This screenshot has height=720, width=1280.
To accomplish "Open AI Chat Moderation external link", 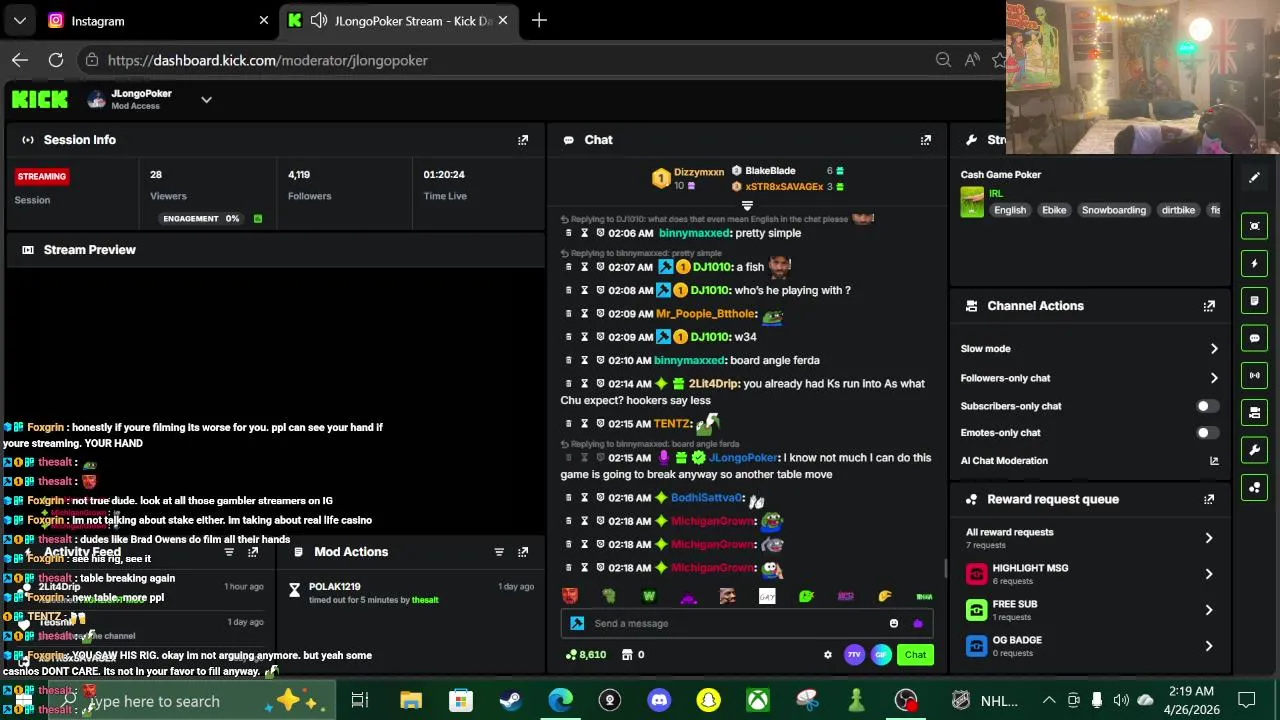I will click(x=1214, y=461).
